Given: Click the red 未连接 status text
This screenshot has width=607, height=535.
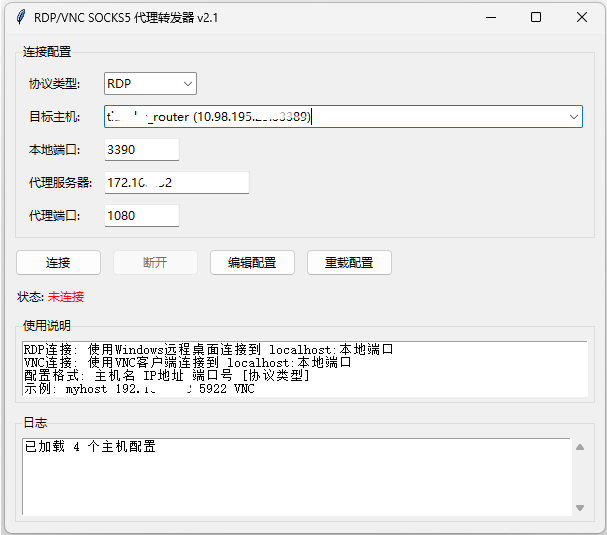Looking at the screenshot, I should pos(66,297).
